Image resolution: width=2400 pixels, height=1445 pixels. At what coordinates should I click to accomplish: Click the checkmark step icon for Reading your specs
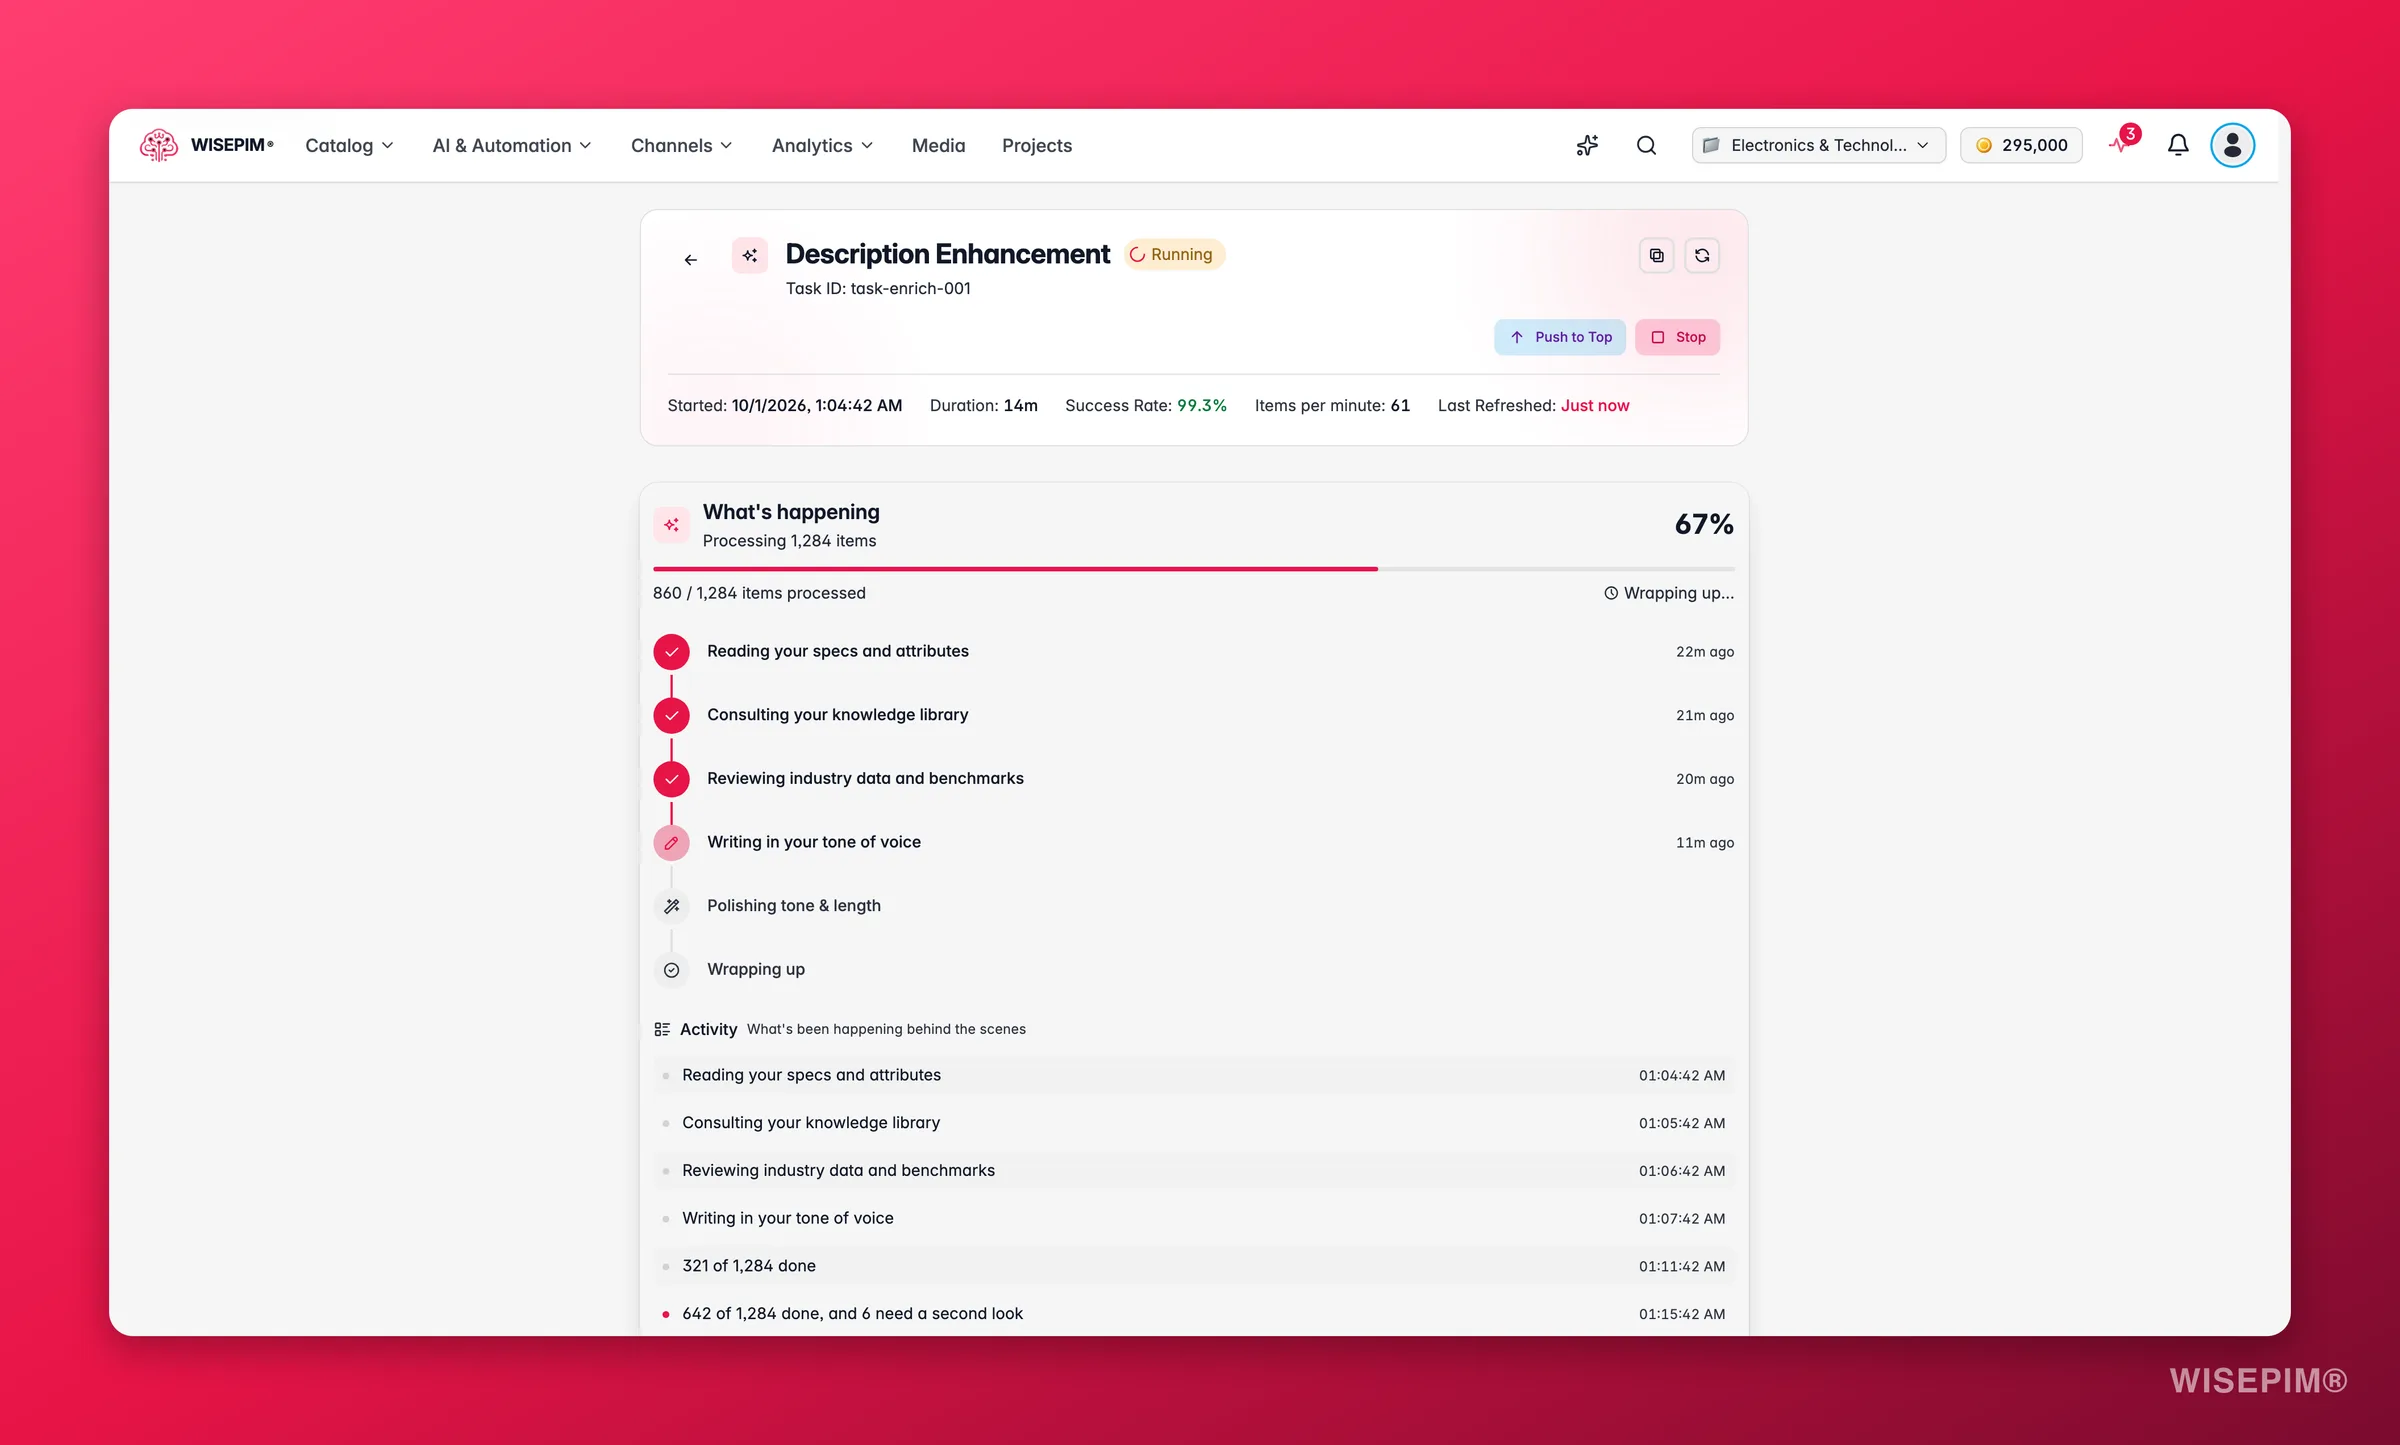pyautogui.click(x=671, y=652)
